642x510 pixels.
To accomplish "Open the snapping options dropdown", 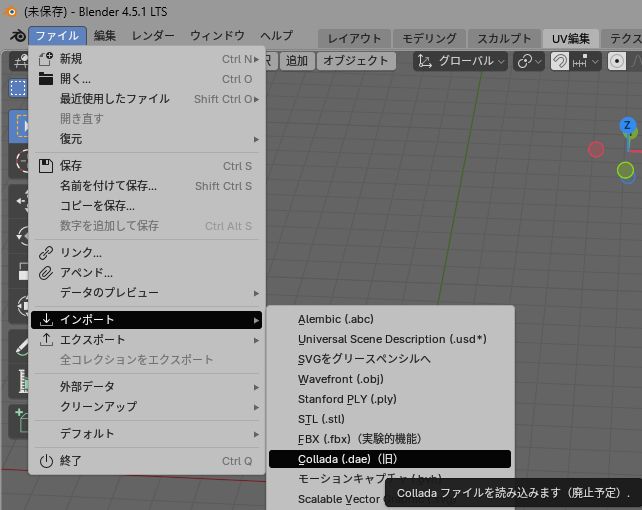I will tap(585, 61).
